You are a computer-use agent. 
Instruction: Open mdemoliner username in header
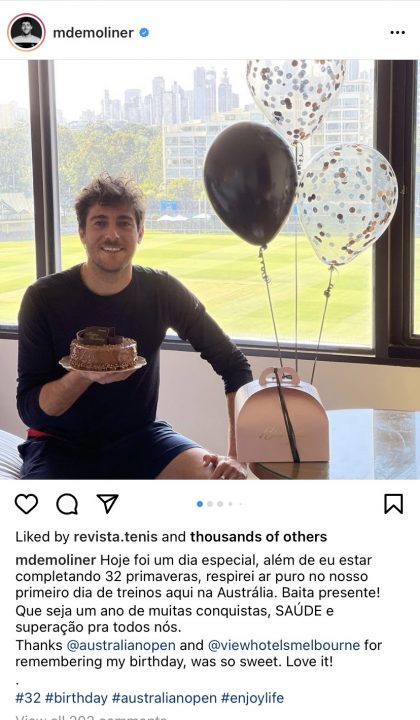(93, 33)
